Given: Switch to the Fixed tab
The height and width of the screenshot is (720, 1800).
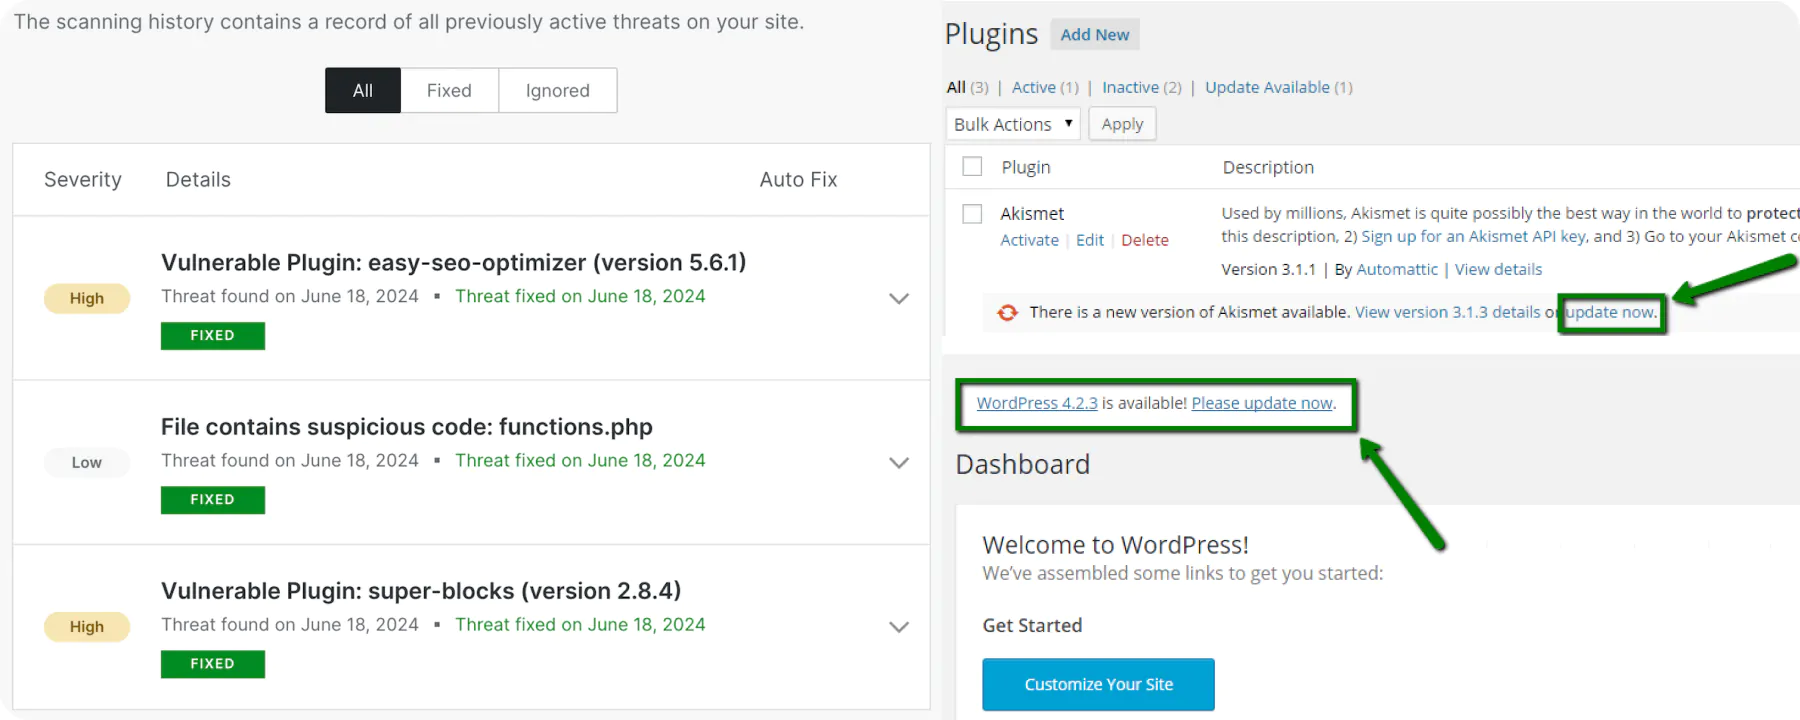Looking at the screenshot, I should tap(449, 91).
